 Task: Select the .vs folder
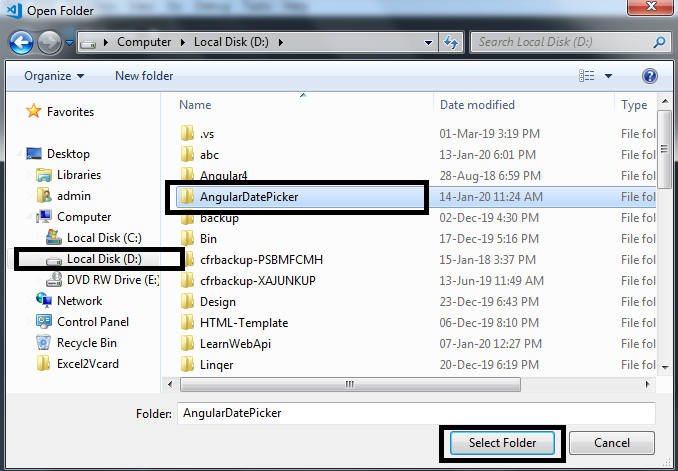pos(207,134)
